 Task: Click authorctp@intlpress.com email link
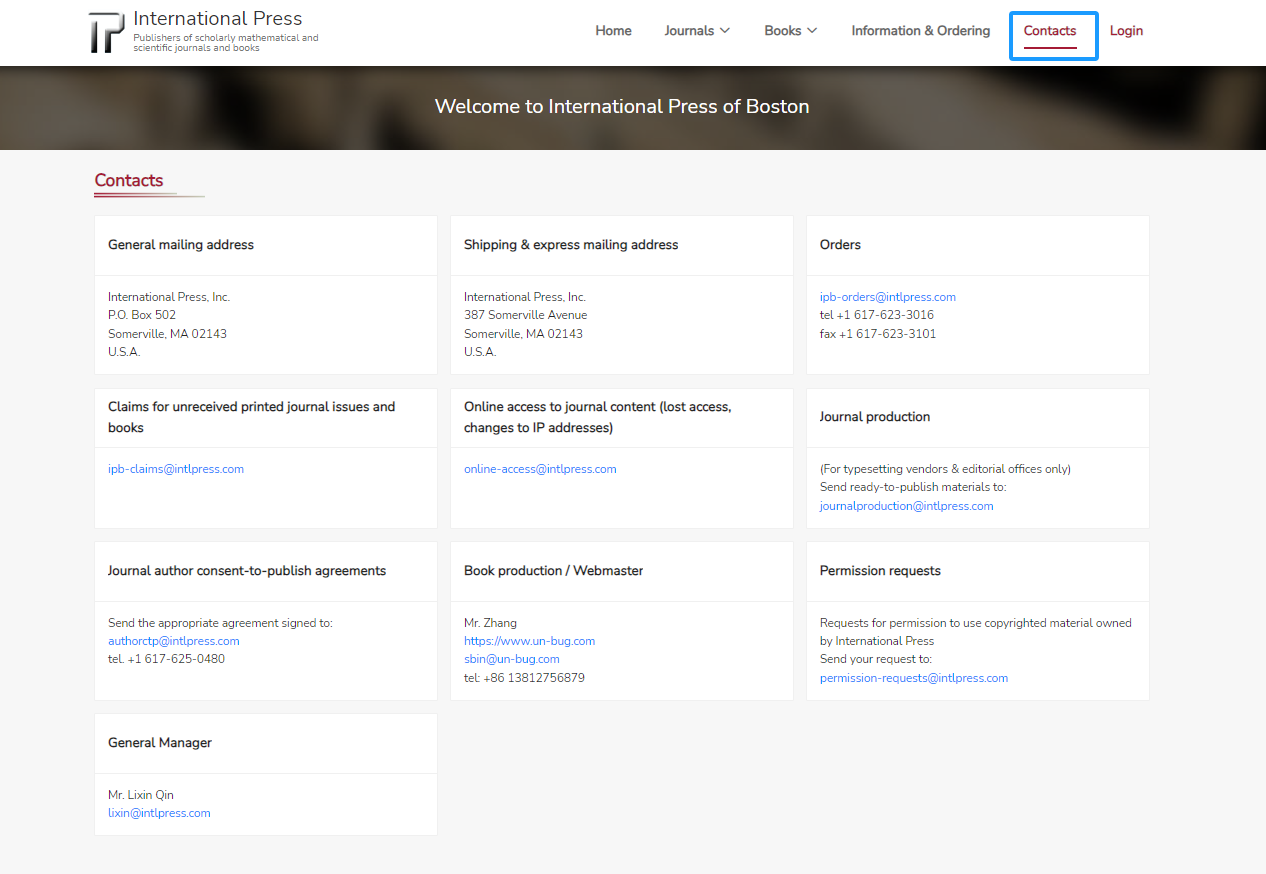coord(174,641)
